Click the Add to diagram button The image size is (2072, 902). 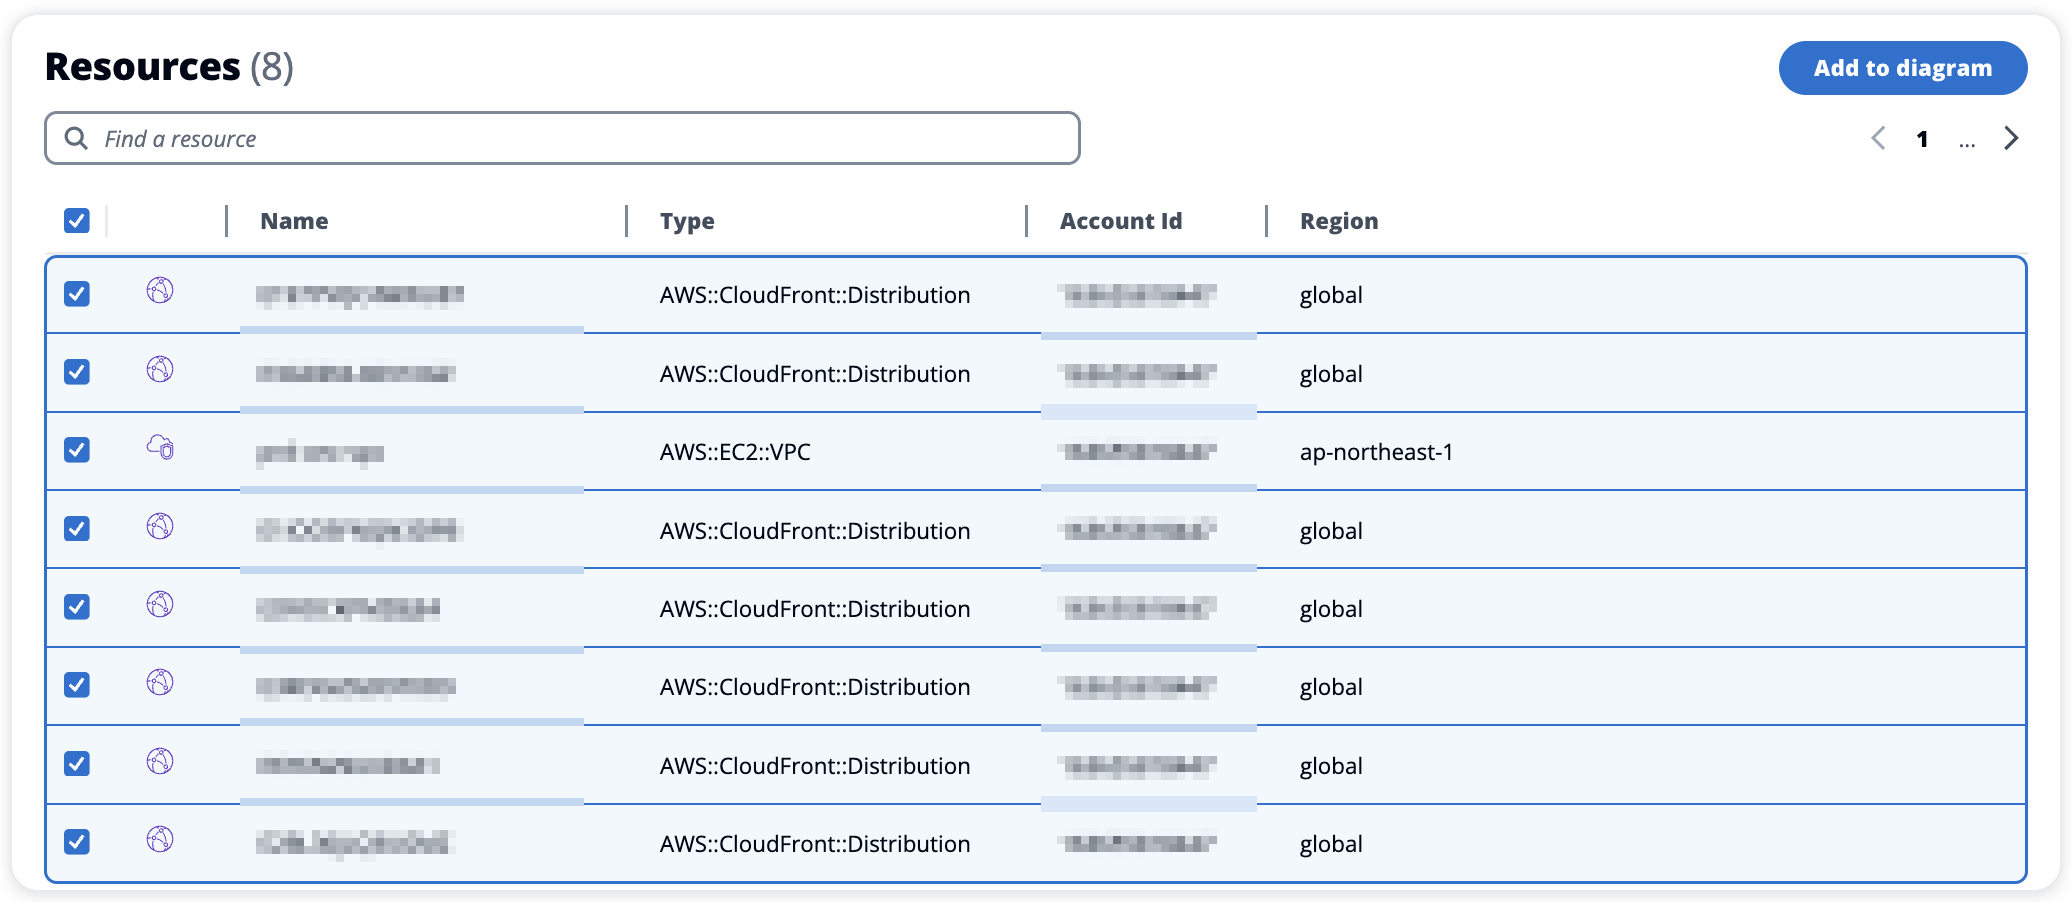point(1903,68)
